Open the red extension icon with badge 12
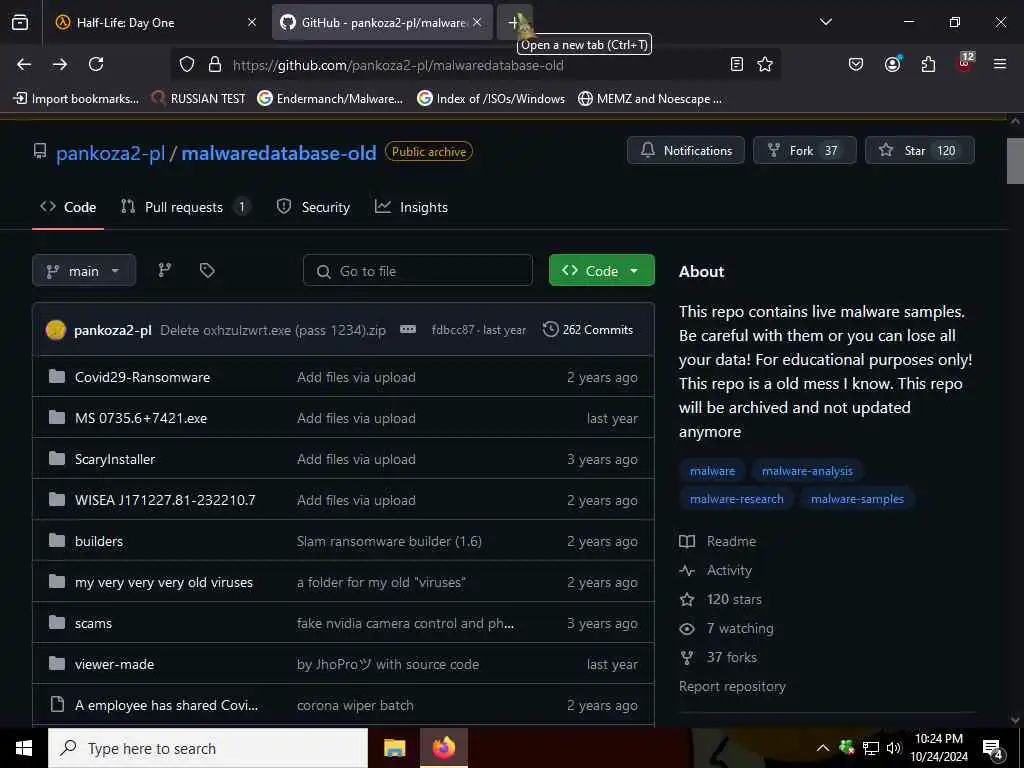The width and height of the screenshot is (1024, 768). pos(965,63)
